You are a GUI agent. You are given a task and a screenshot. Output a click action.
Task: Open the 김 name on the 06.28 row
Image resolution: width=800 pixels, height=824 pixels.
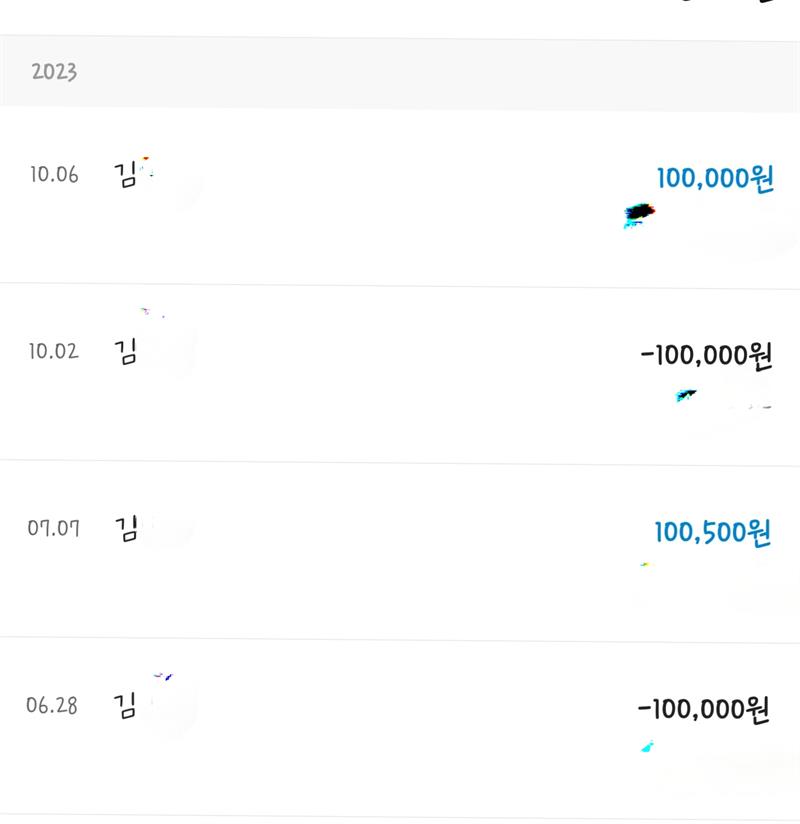coord(126,705)
